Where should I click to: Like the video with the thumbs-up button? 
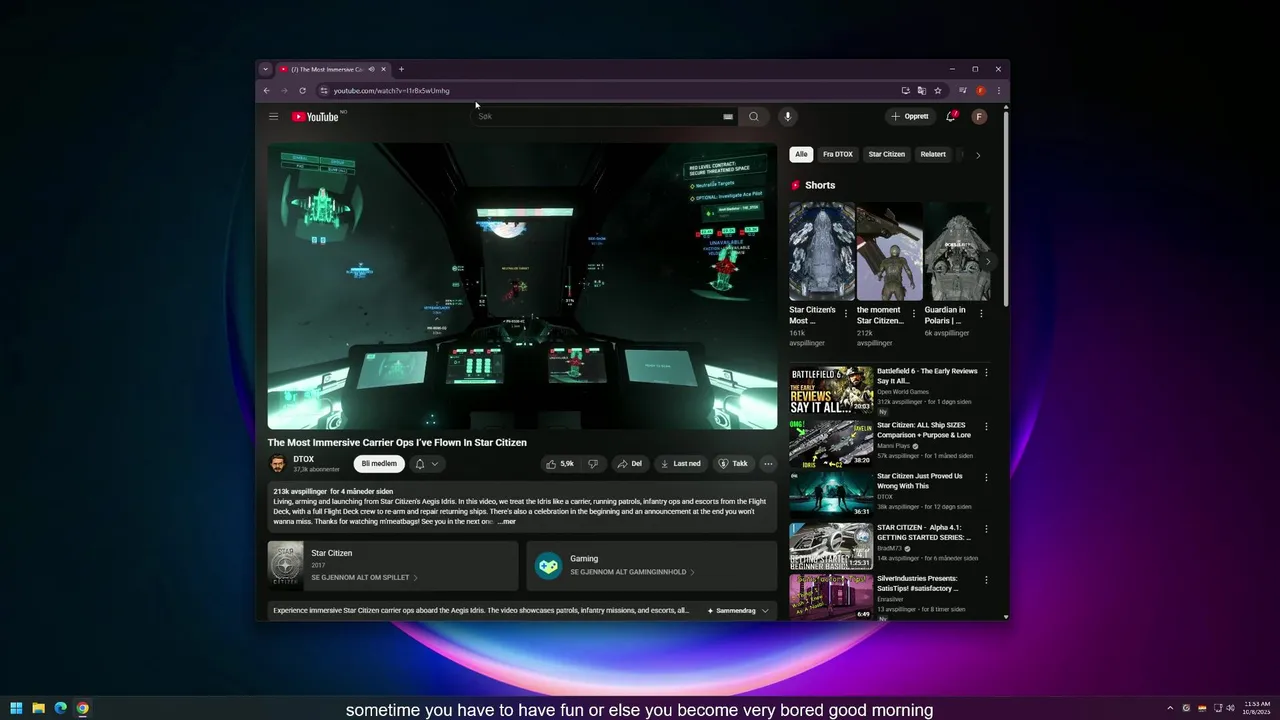[560, 464]
